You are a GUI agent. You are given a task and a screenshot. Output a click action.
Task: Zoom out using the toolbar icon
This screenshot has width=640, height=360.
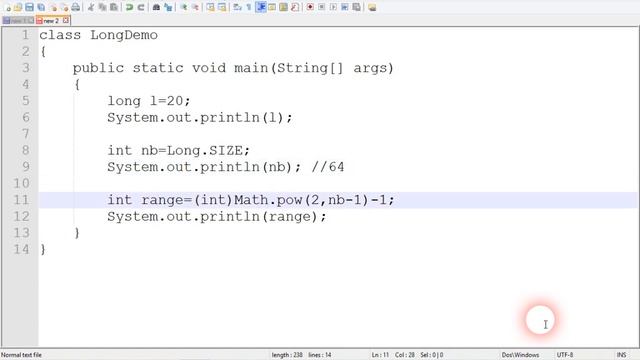(195, 7)
